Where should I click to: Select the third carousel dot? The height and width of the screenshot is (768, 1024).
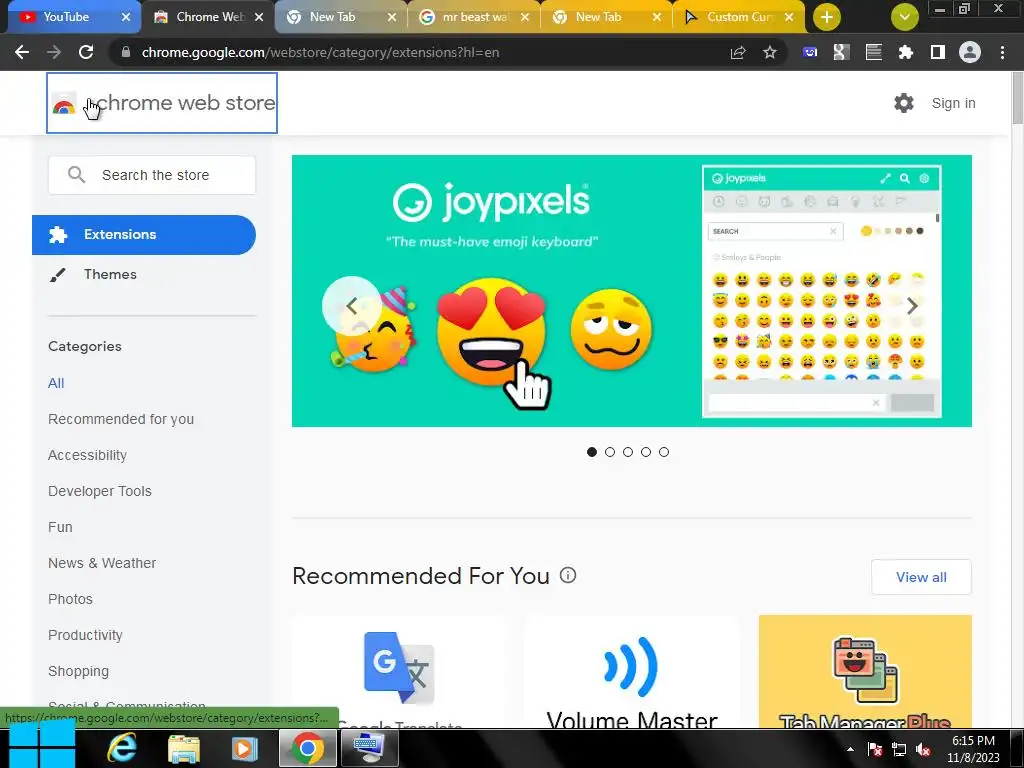click(x=628, y=452)
